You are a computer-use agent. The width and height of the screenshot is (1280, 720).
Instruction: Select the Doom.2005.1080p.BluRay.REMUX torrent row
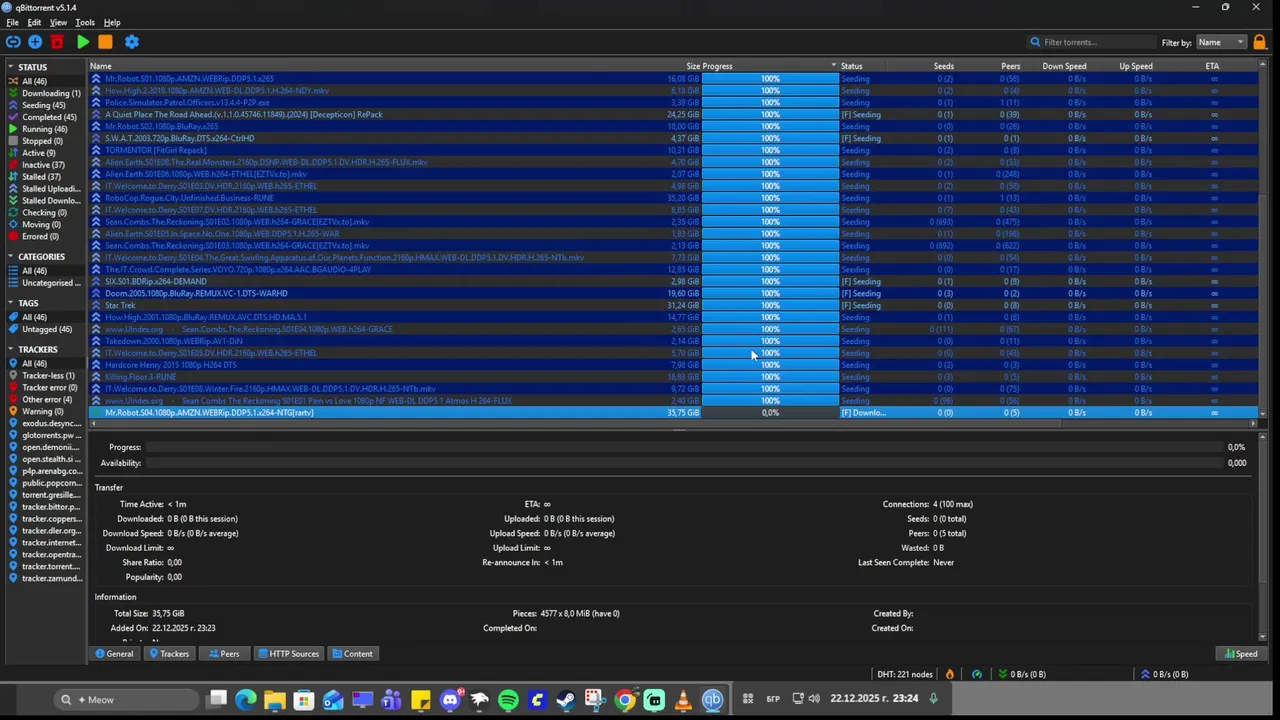pyautogui.click(x=673, y=293)
